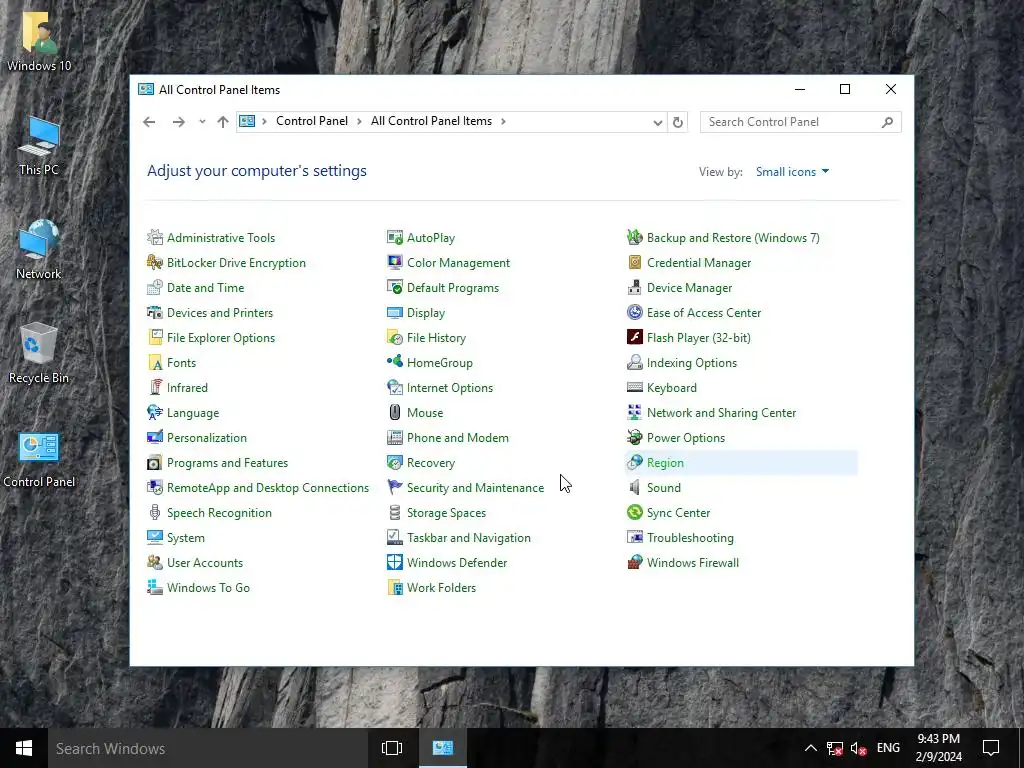Click the network status tray icon
Screen dimensions: 1024x768
(x=835, y=748)
